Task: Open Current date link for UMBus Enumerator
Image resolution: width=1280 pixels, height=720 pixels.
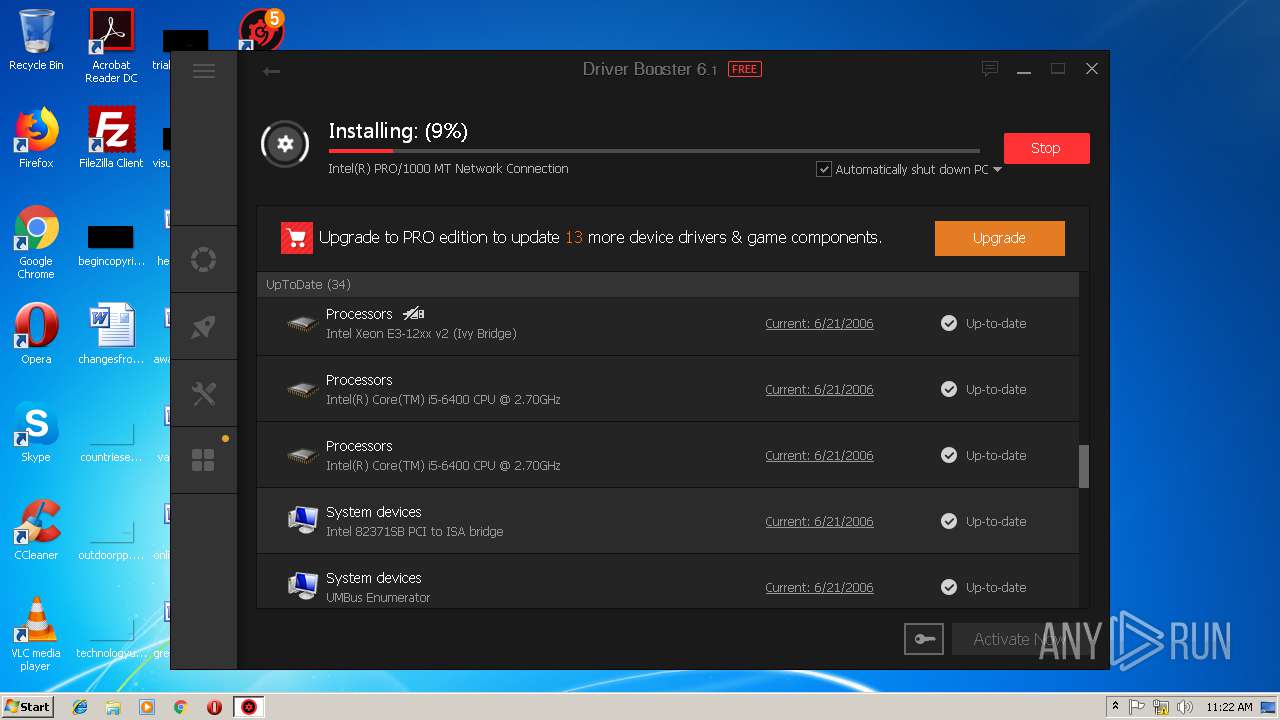Action: tap(819, 588)
